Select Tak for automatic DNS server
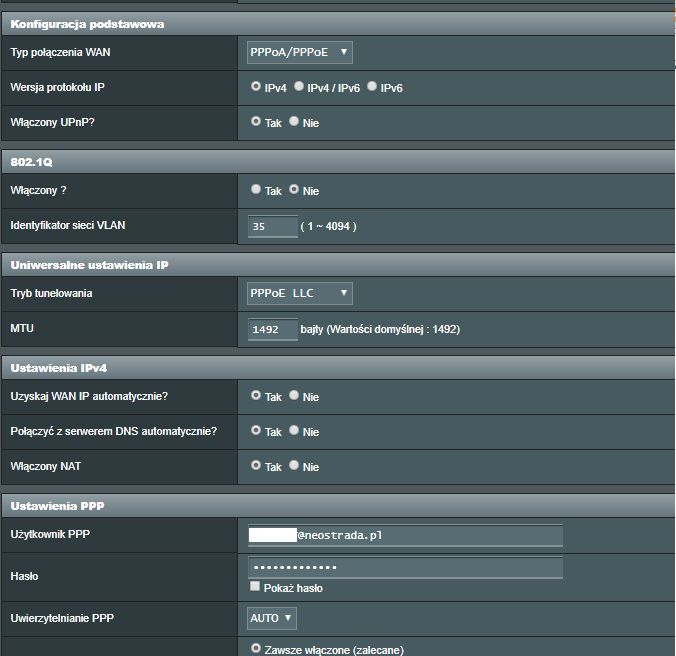676x656 pixels. coord(256,431)
